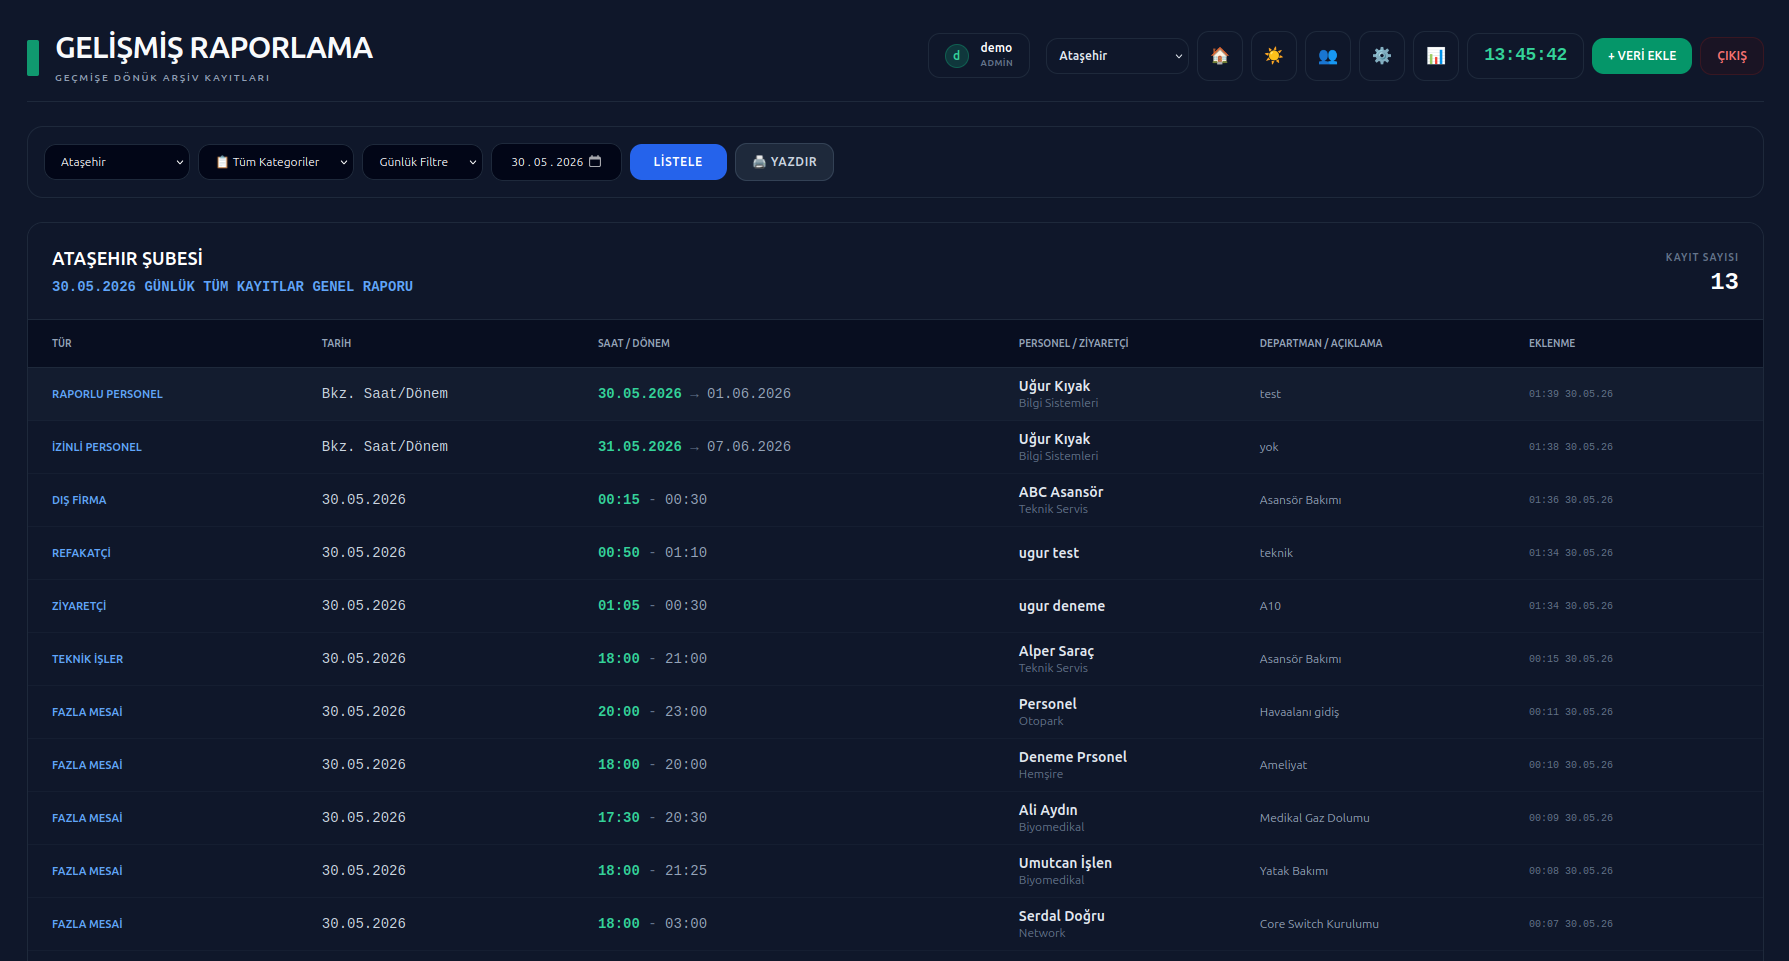The width and height of the screenshot is (1789, 961).
Task: Click the LİSTELE button
Action: coord(678,162)
